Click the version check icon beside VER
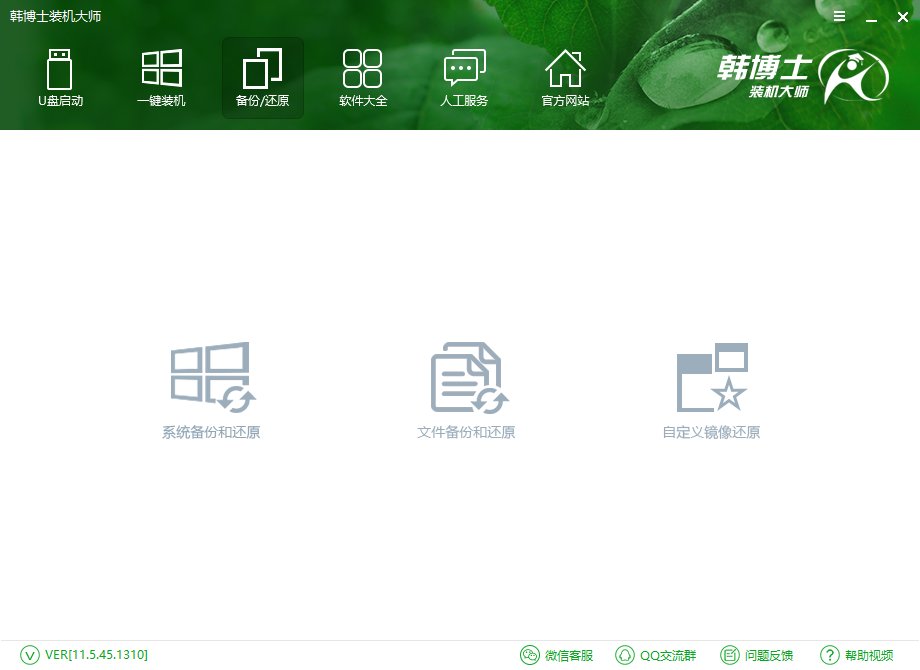This screenshot has width=920, height=670. (30, 655)
